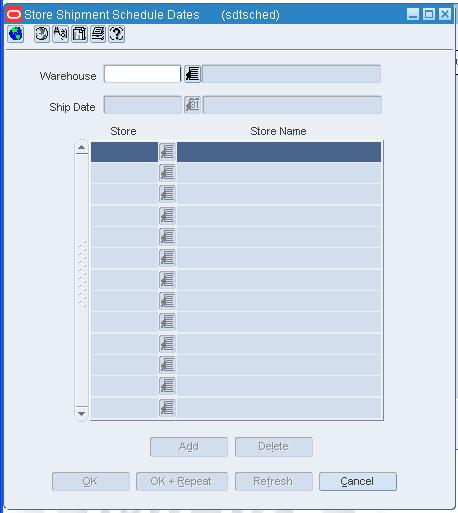Open store list button in the sixth row
Screen dimensions: 458x513
click(167, 258)
